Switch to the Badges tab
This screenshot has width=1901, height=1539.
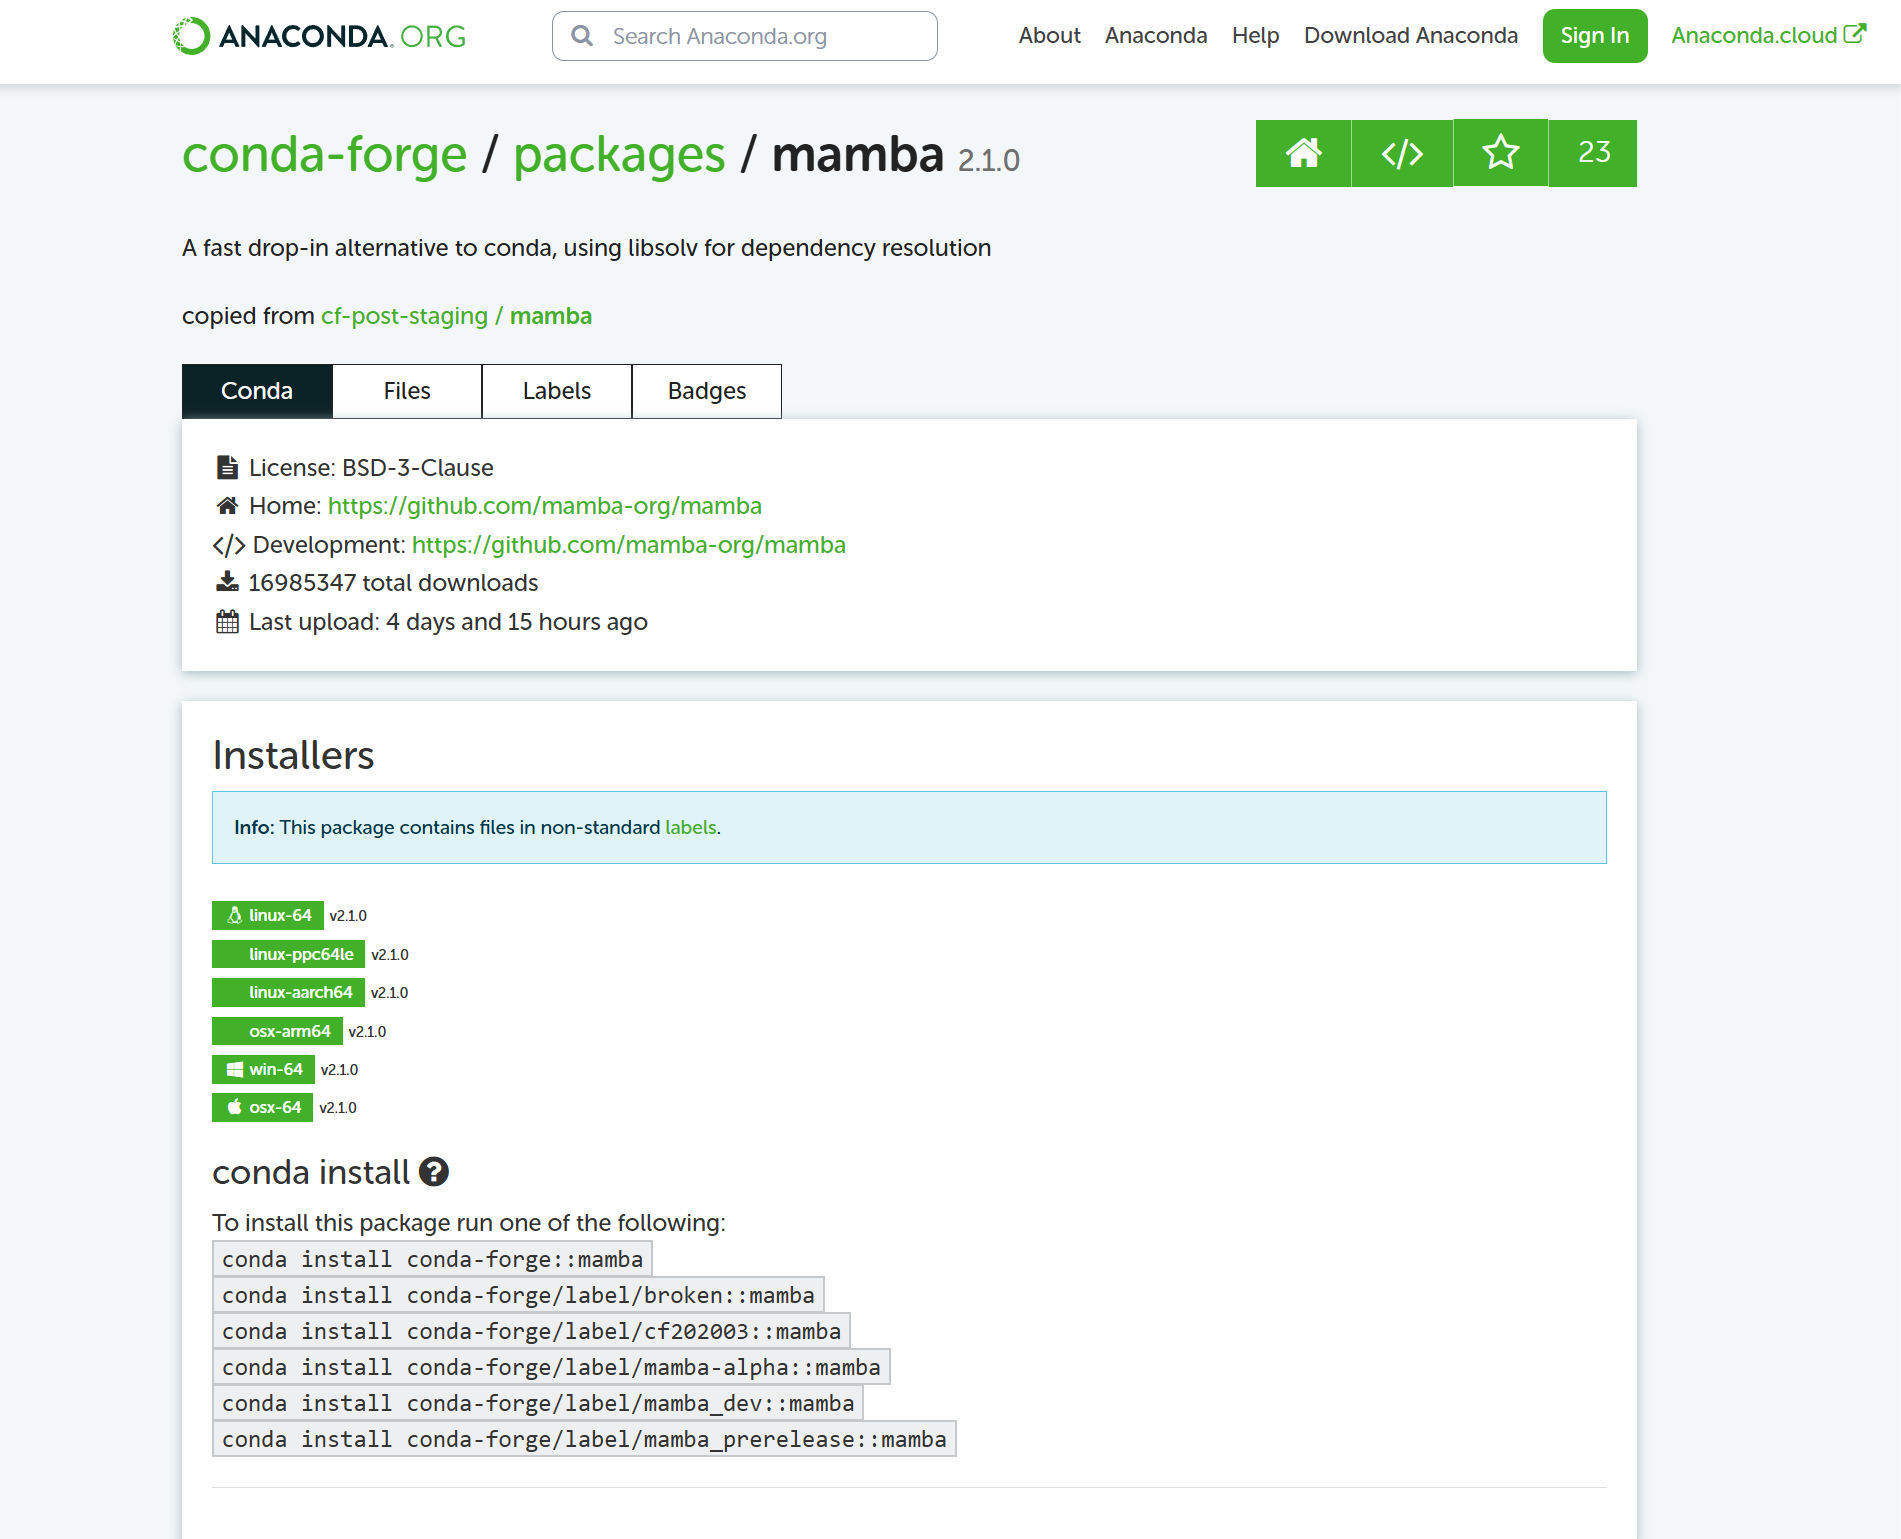coord(706,391)
